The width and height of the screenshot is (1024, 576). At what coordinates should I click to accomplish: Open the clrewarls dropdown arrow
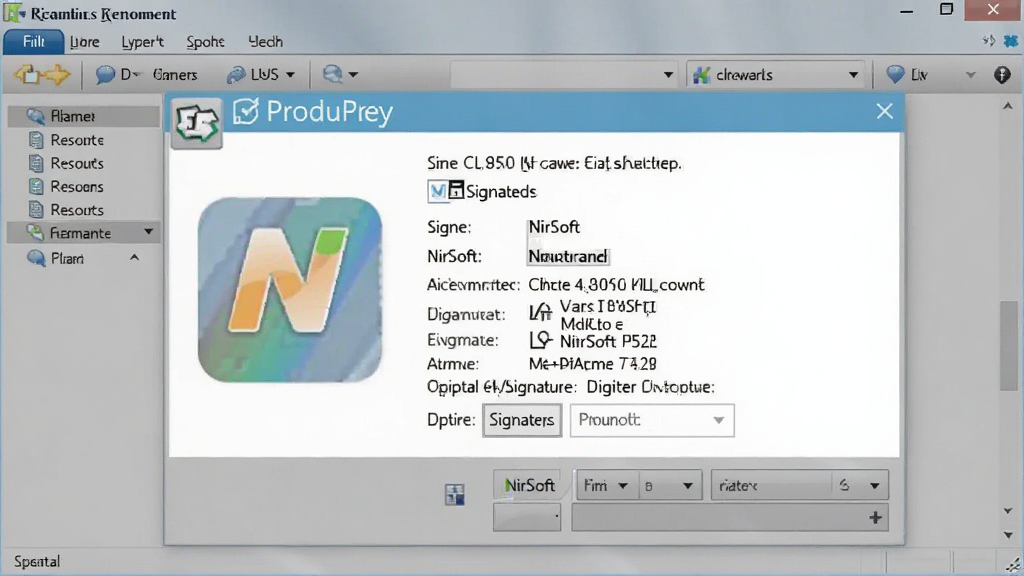pyautogui.click(x=854, y=75)
